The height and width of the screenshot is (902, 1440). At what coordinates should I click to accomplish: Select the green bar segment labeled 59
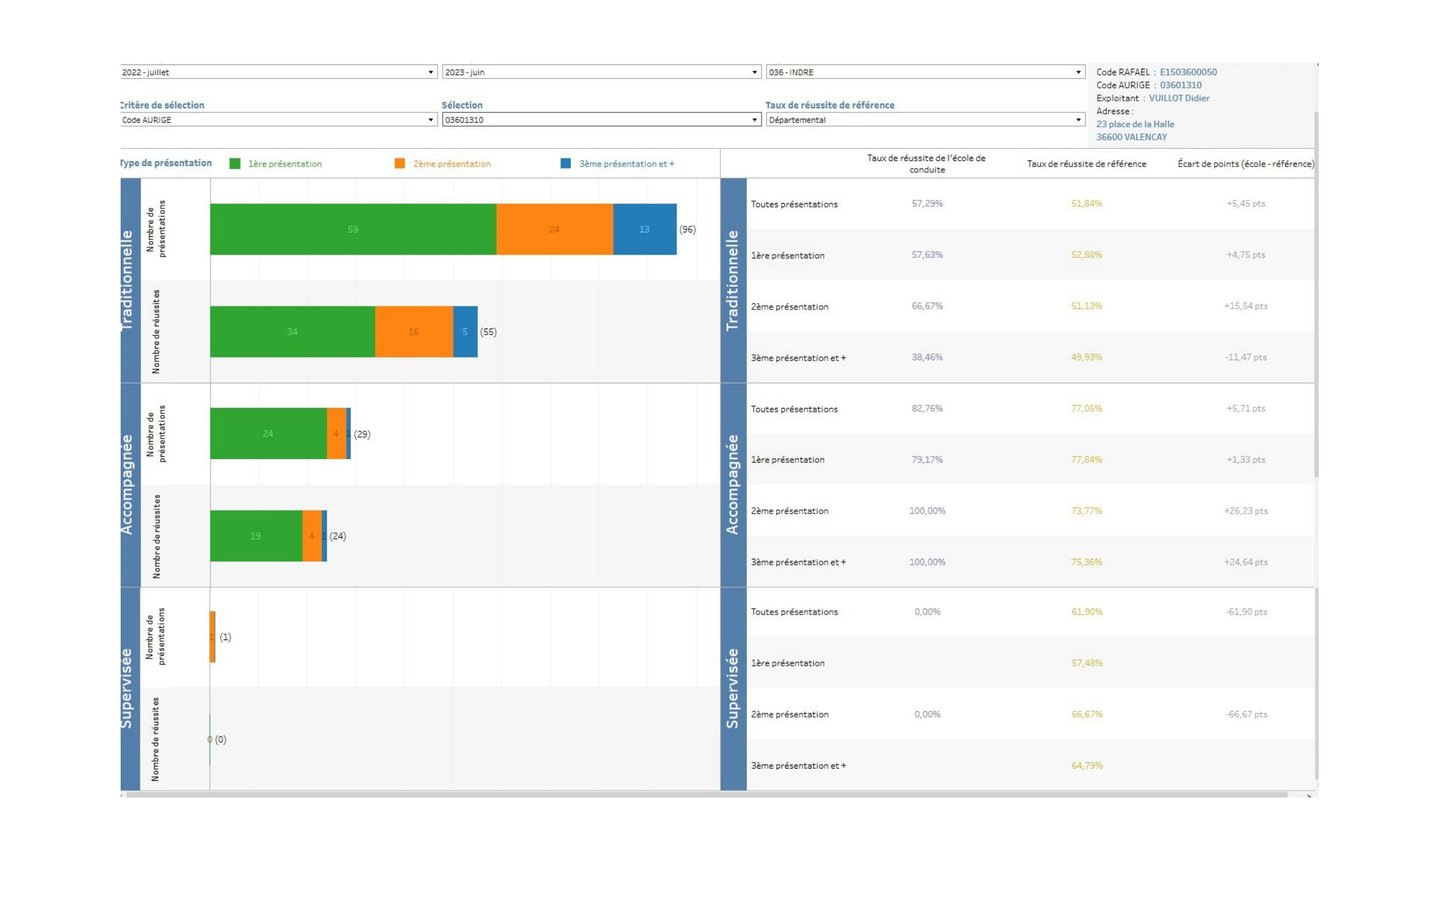tap(353, 229)
